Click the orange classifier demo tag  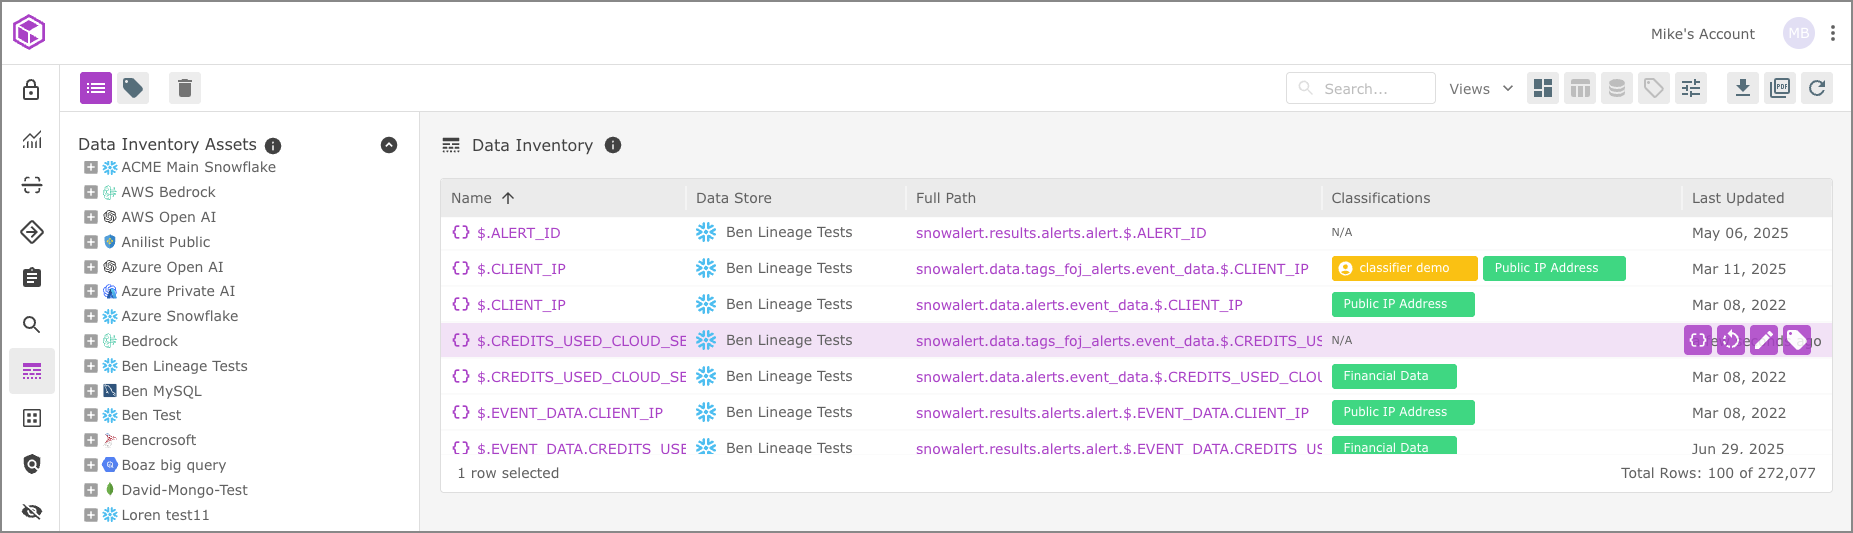[1404, 268]
